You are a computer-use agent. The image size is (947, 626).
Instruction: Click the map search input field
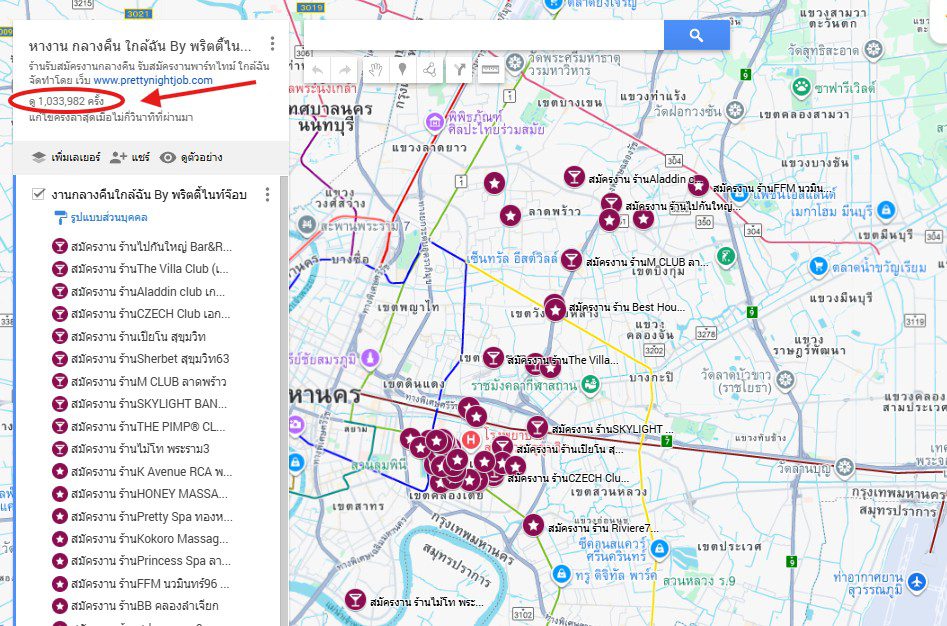[x=484, y=36]
